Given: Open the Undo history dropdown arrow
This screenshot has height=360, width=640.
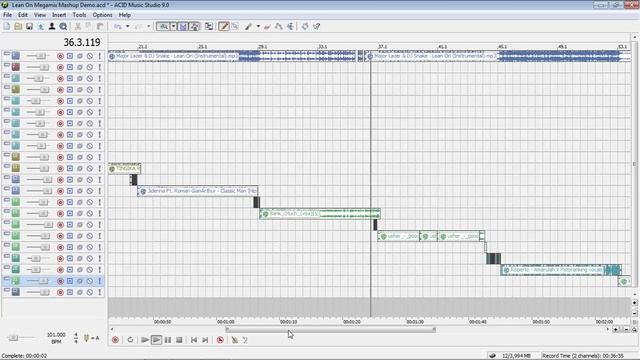Looking at the screenshot, I should pos(127,27).
